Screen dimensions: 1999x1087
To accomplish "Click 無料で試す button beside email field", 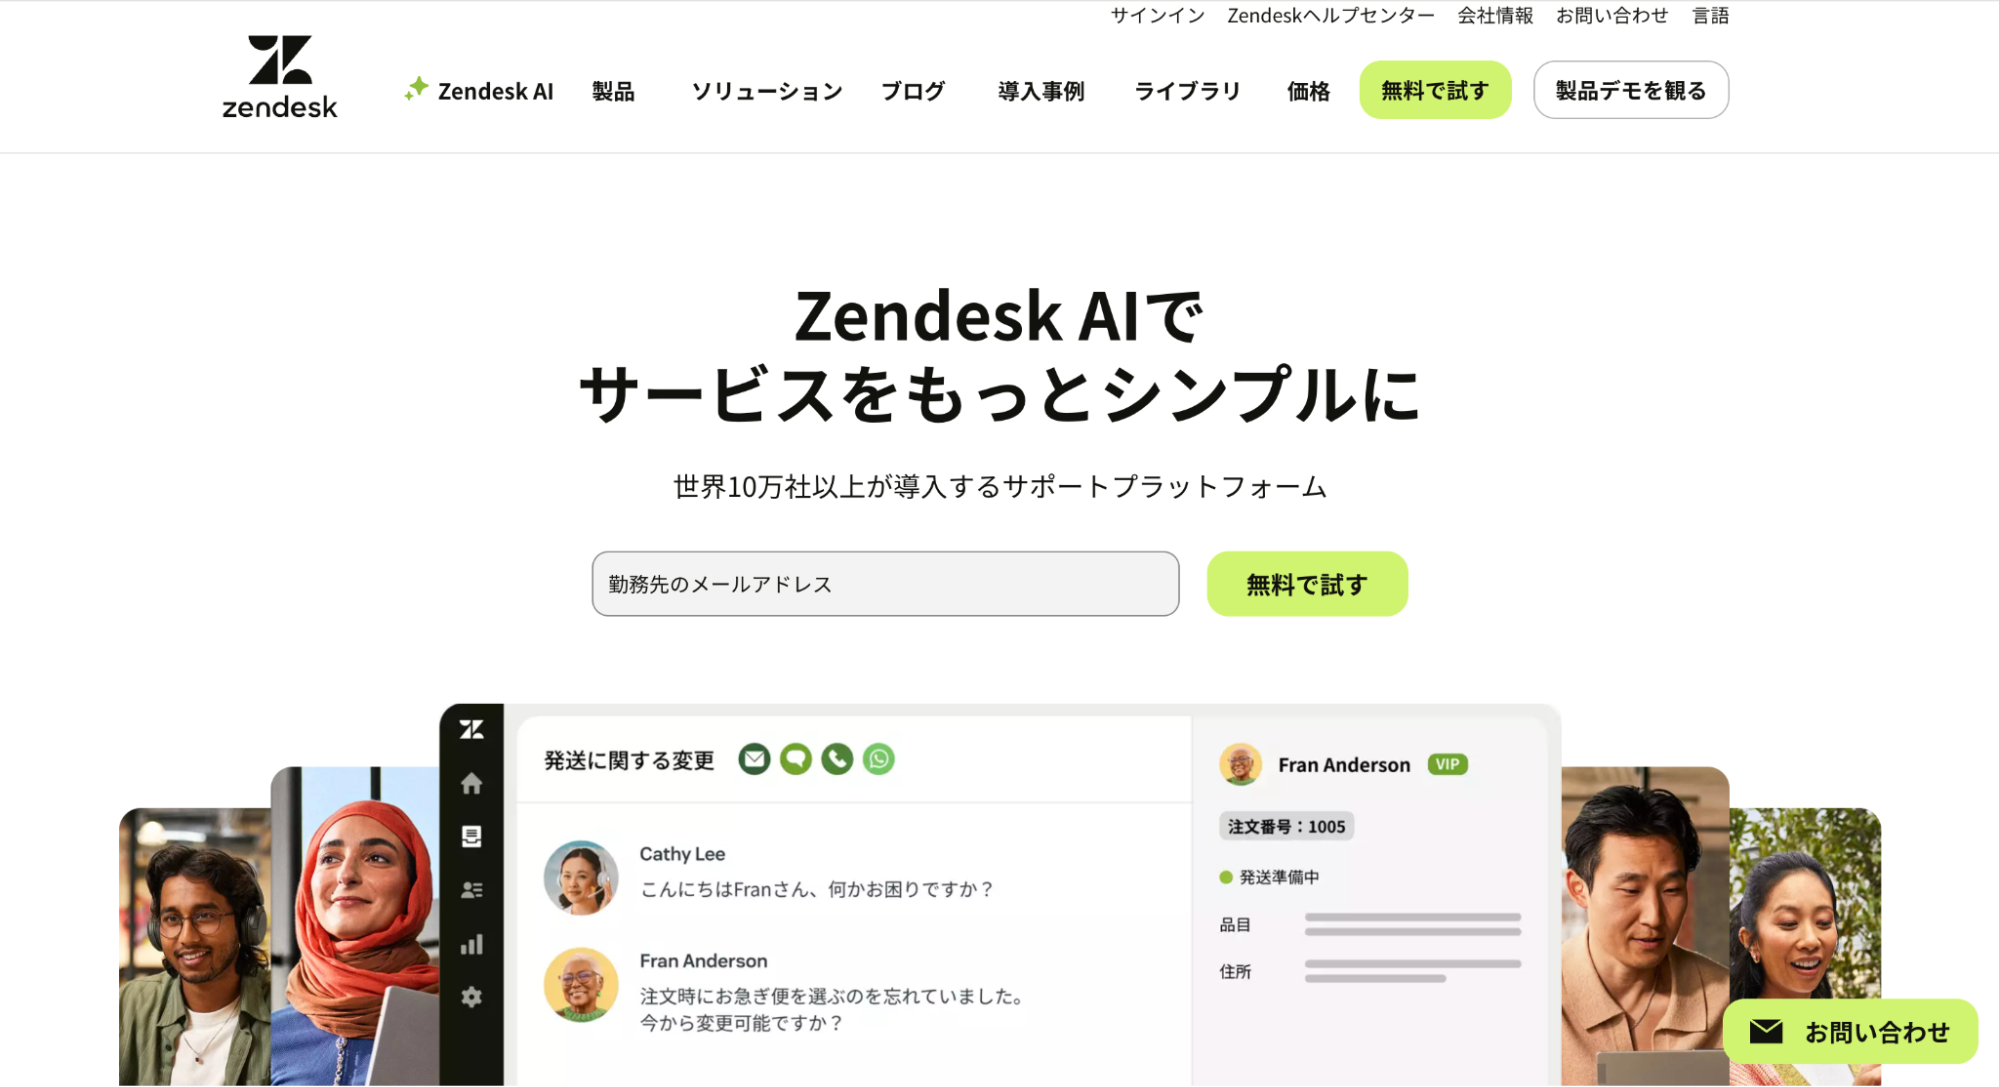I will point(1307,584).
